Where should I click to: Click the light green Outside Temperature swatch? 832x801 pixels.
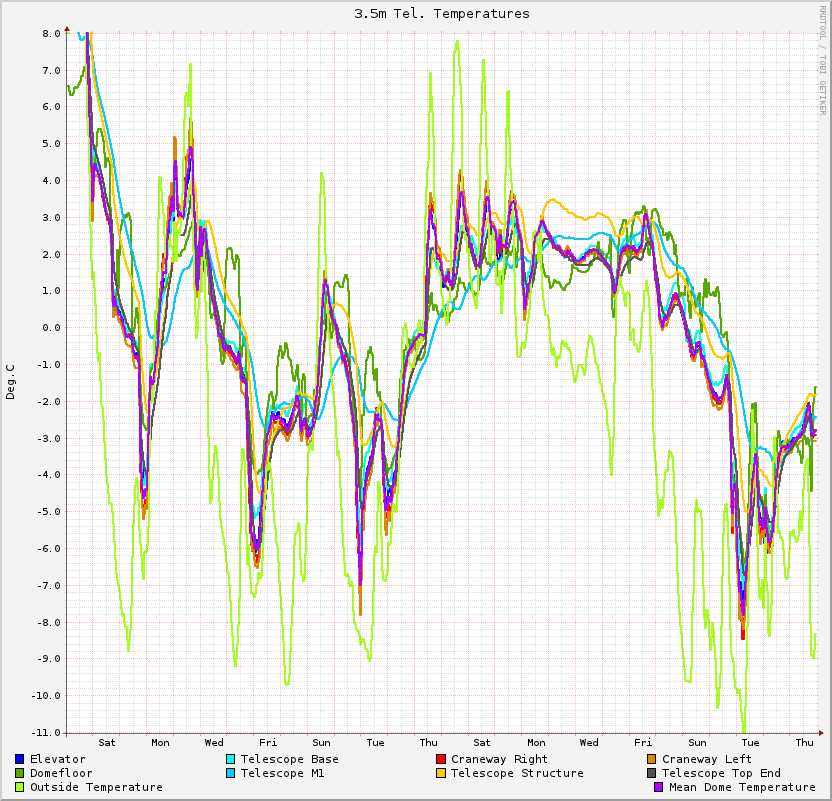pyautogui.click(x=20, y=787)
